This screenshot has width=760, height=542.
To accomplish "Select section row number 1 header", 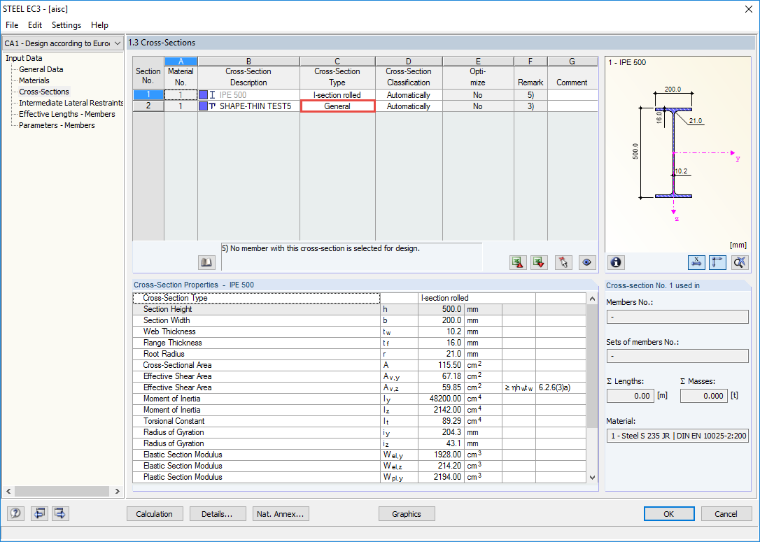I will point(148,95).
